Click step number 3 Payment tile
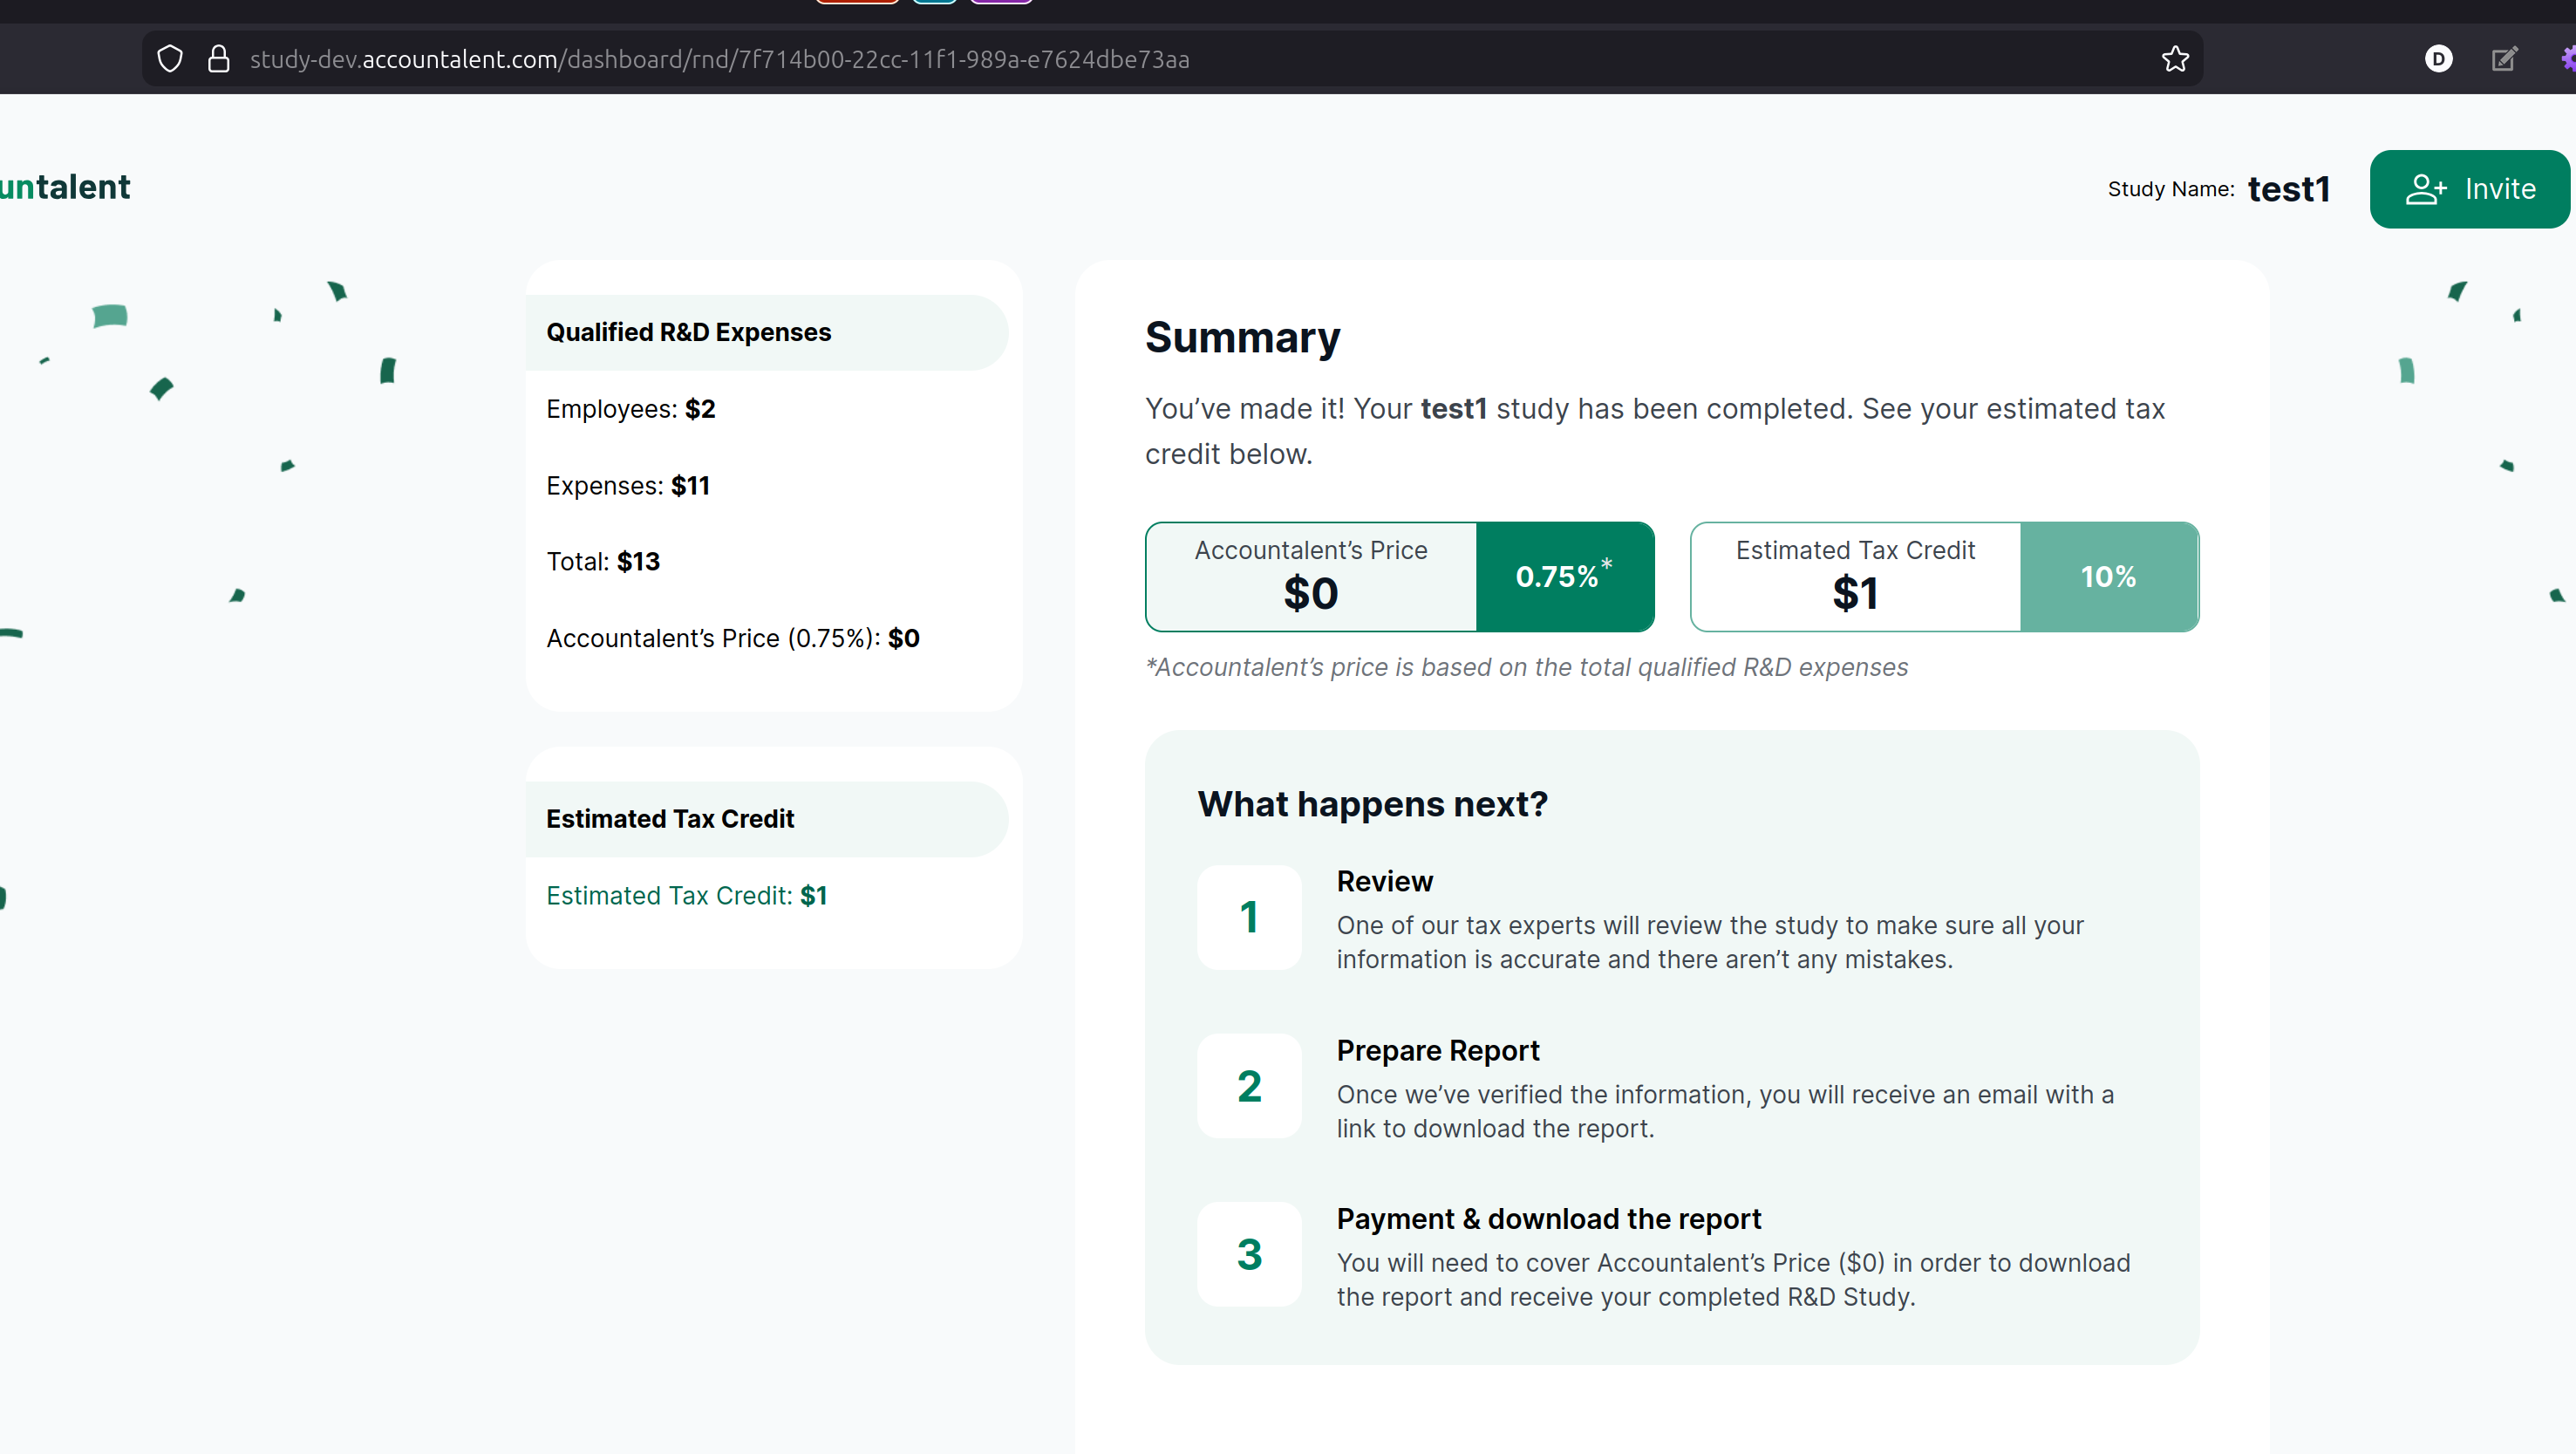Screen dimensions: 2576x1454 pyautogui.click(x=1249, y=1253)
